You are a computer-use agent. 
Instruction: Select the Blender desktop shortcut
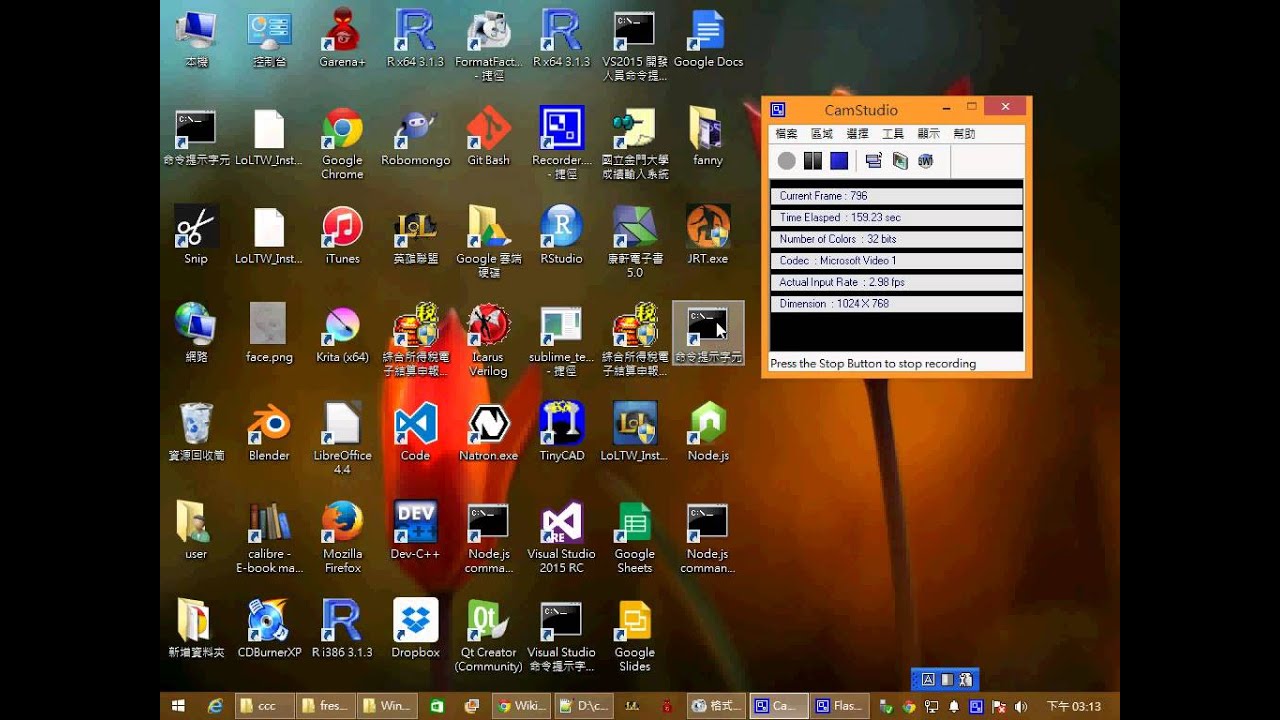(269, 432)
